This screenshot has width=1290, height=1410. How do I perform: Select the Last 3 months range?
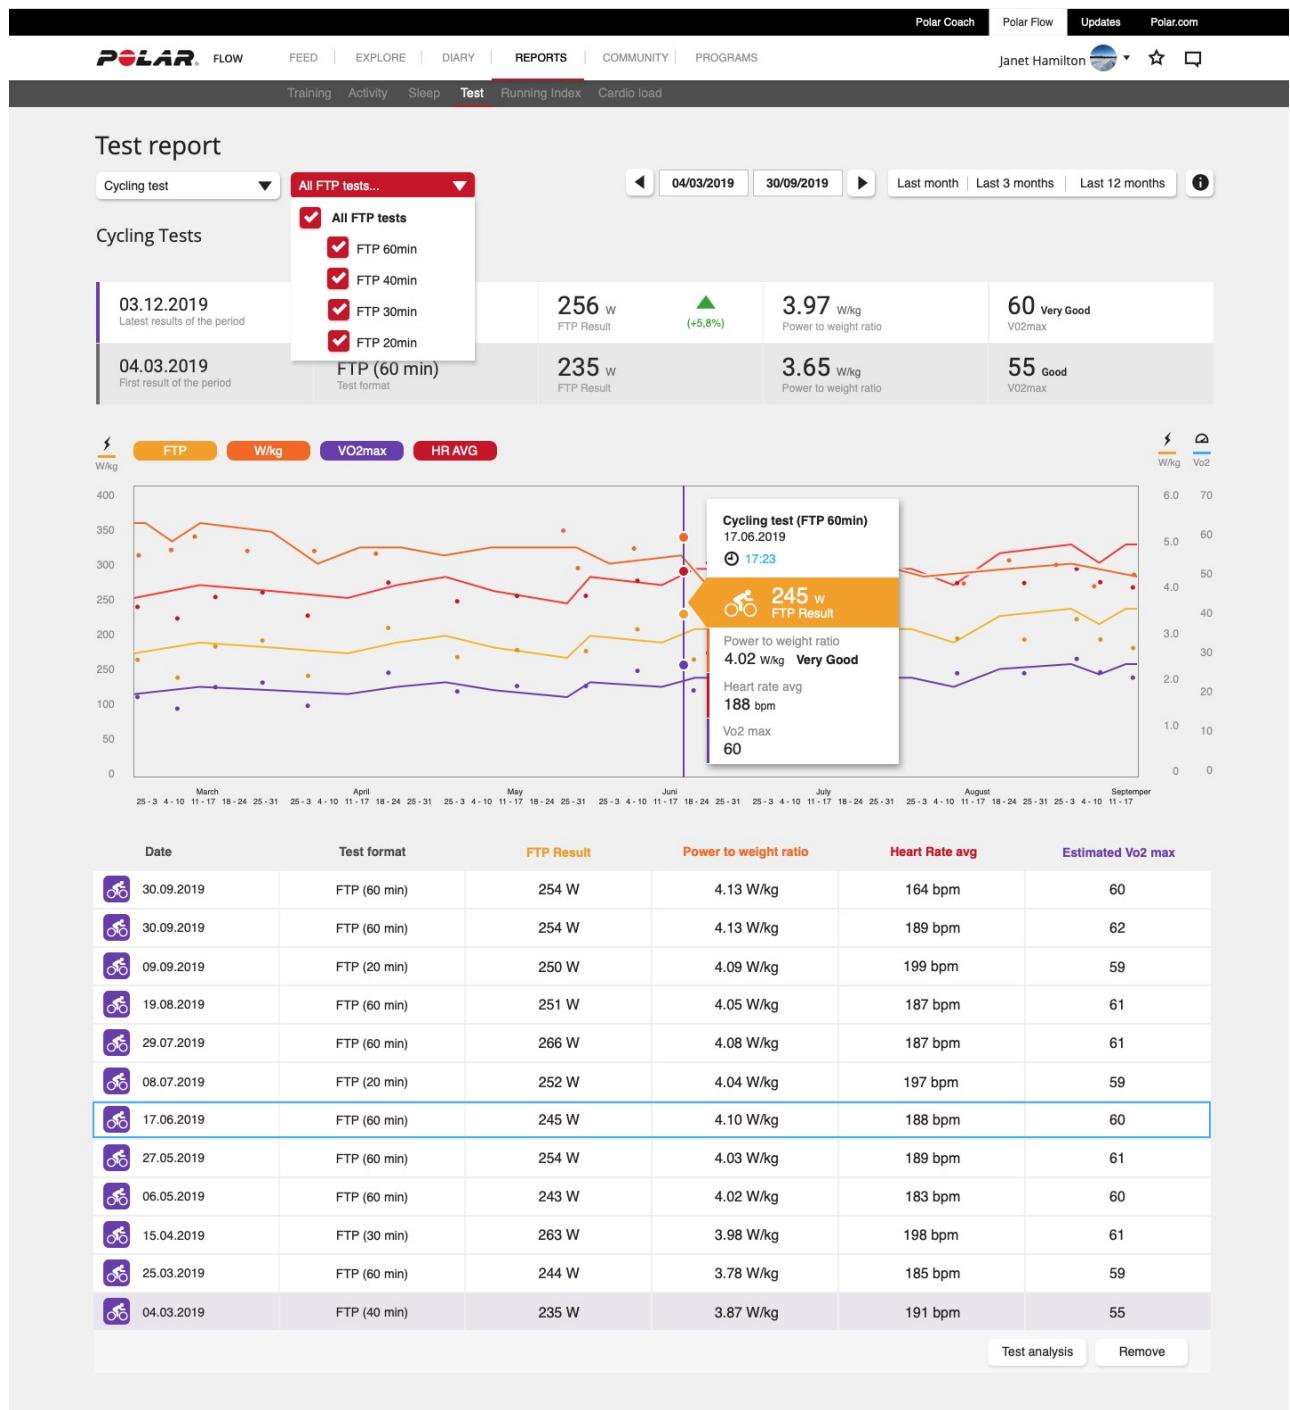[x=1015, y=183]
